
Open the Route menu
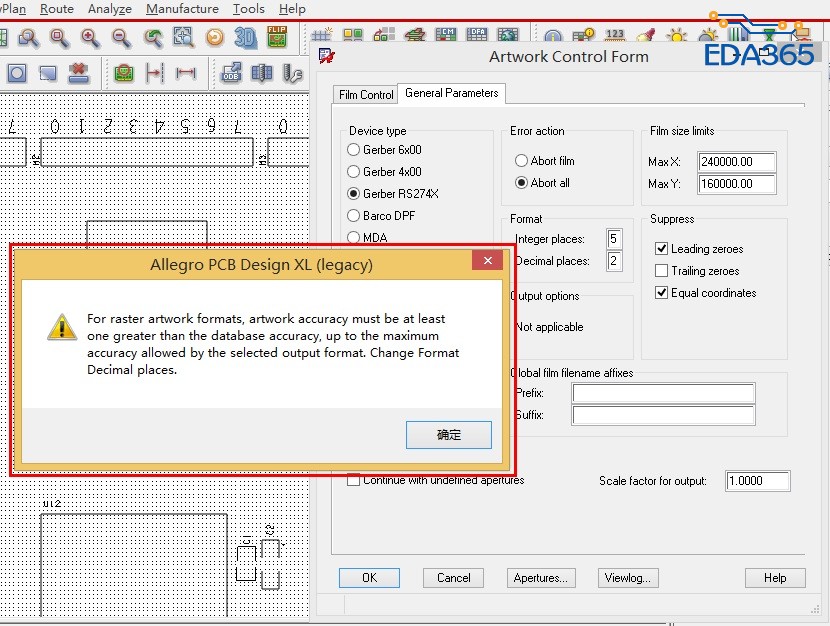(x=57, y=9)
